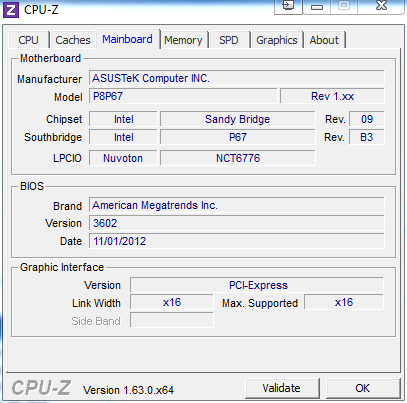Click the BIOS Version 3602 field
The image size is (407, 403).
point(237,223)
